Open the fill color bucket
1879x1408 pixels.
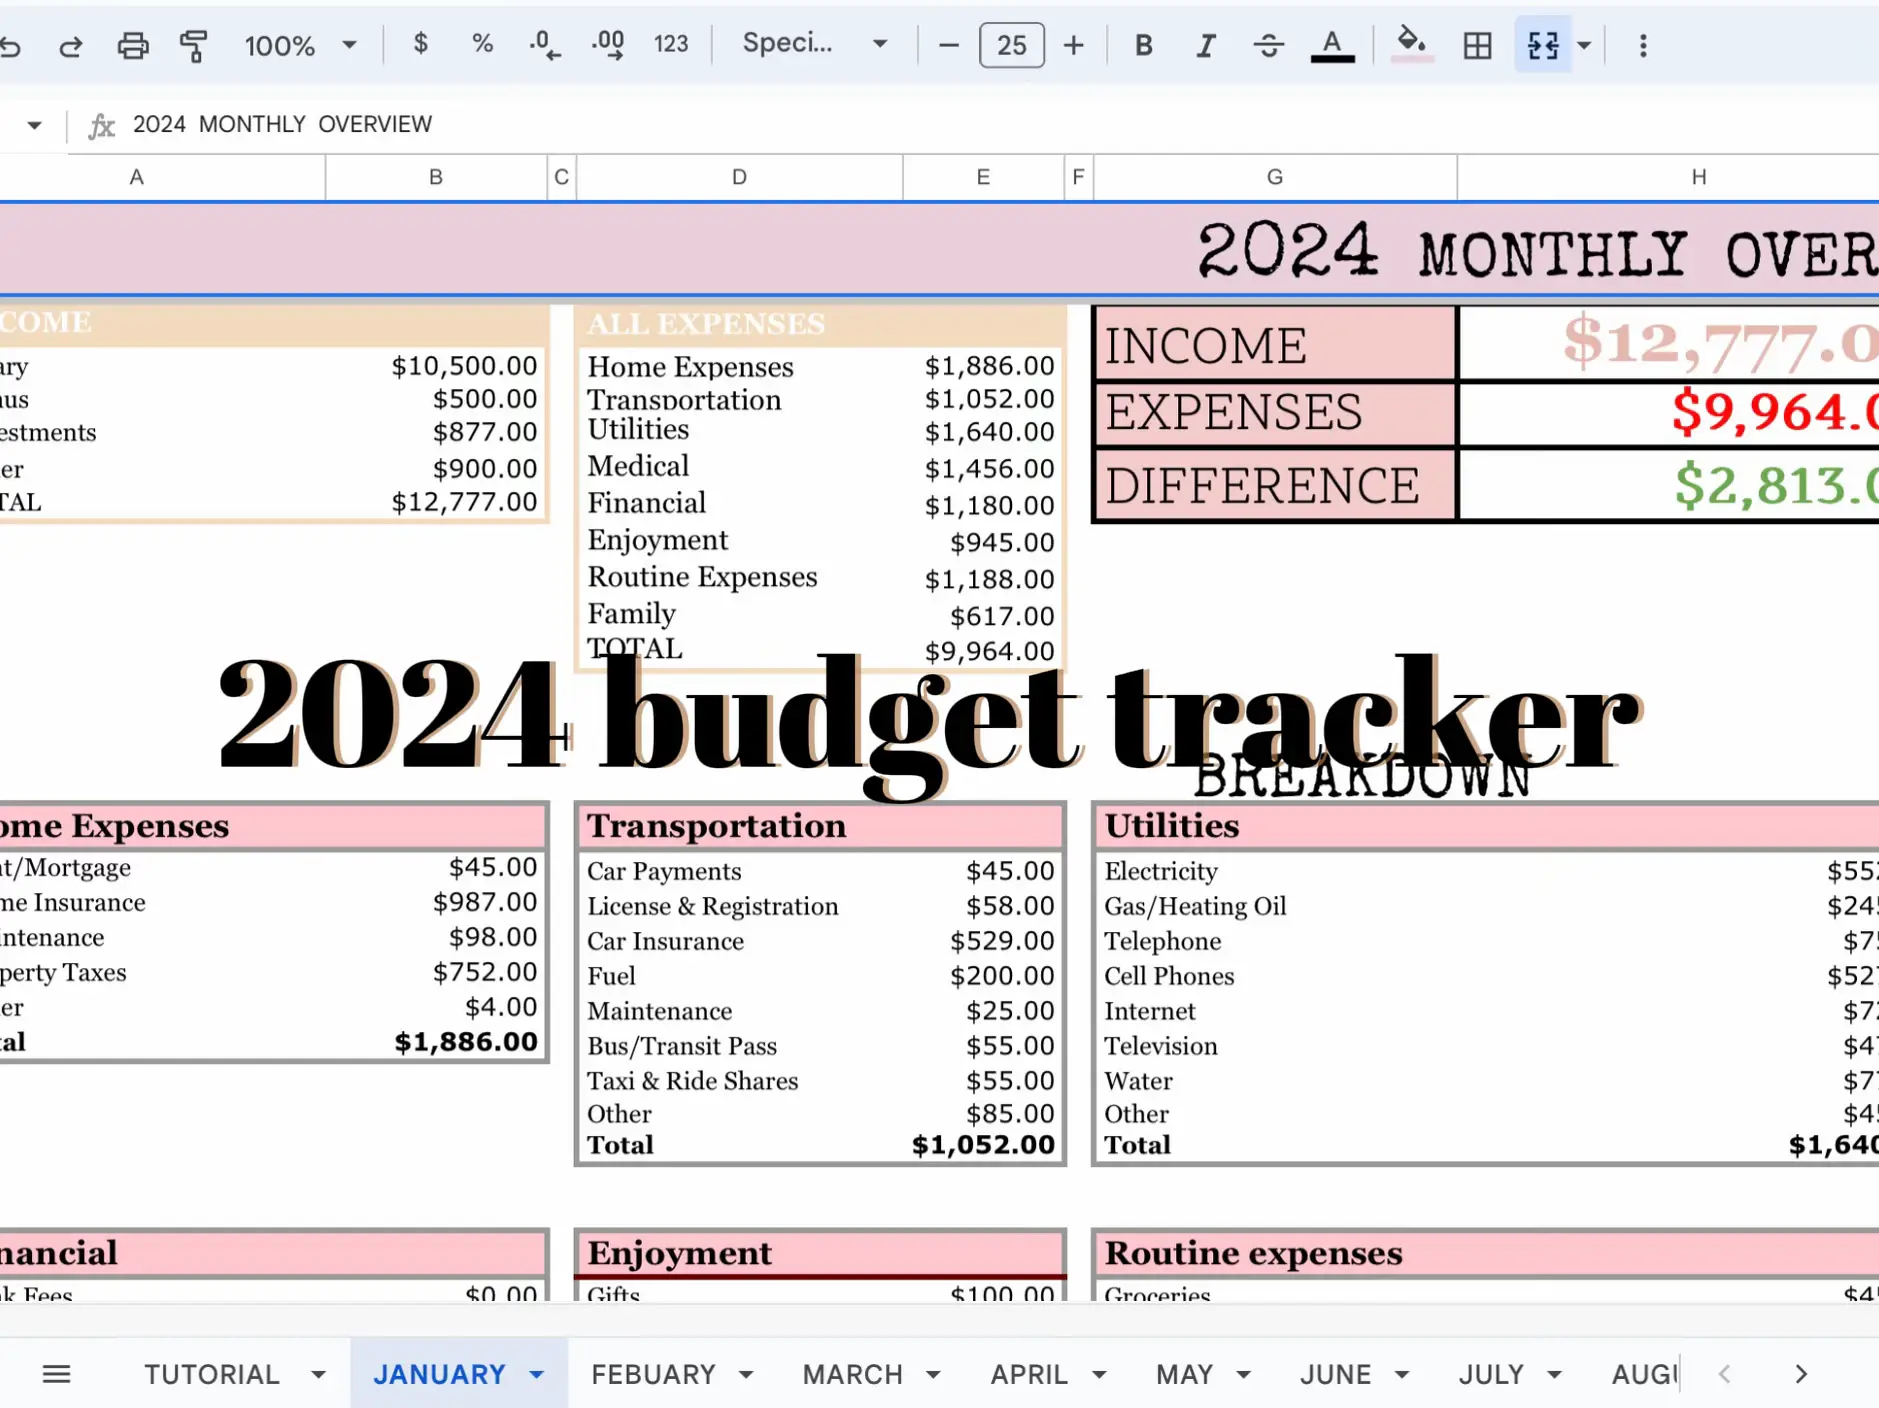tap(1411, 45)
